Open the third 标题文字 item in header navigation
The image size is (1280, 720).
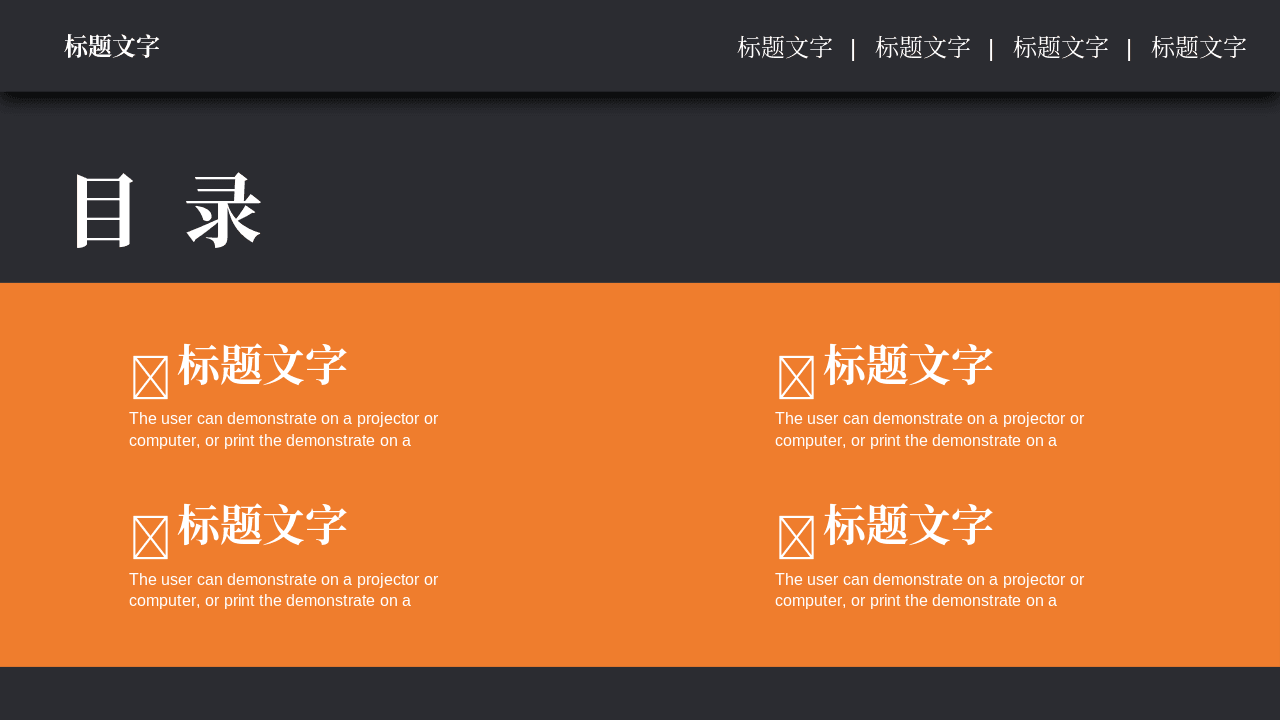tap(1061, 47)
